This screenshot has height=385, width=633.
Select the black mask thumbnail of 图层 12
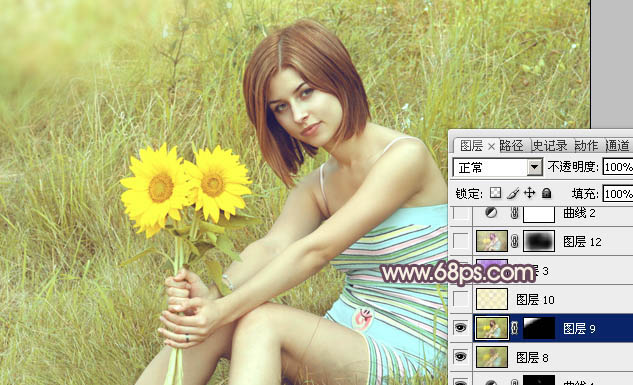(x=539, y=241)
